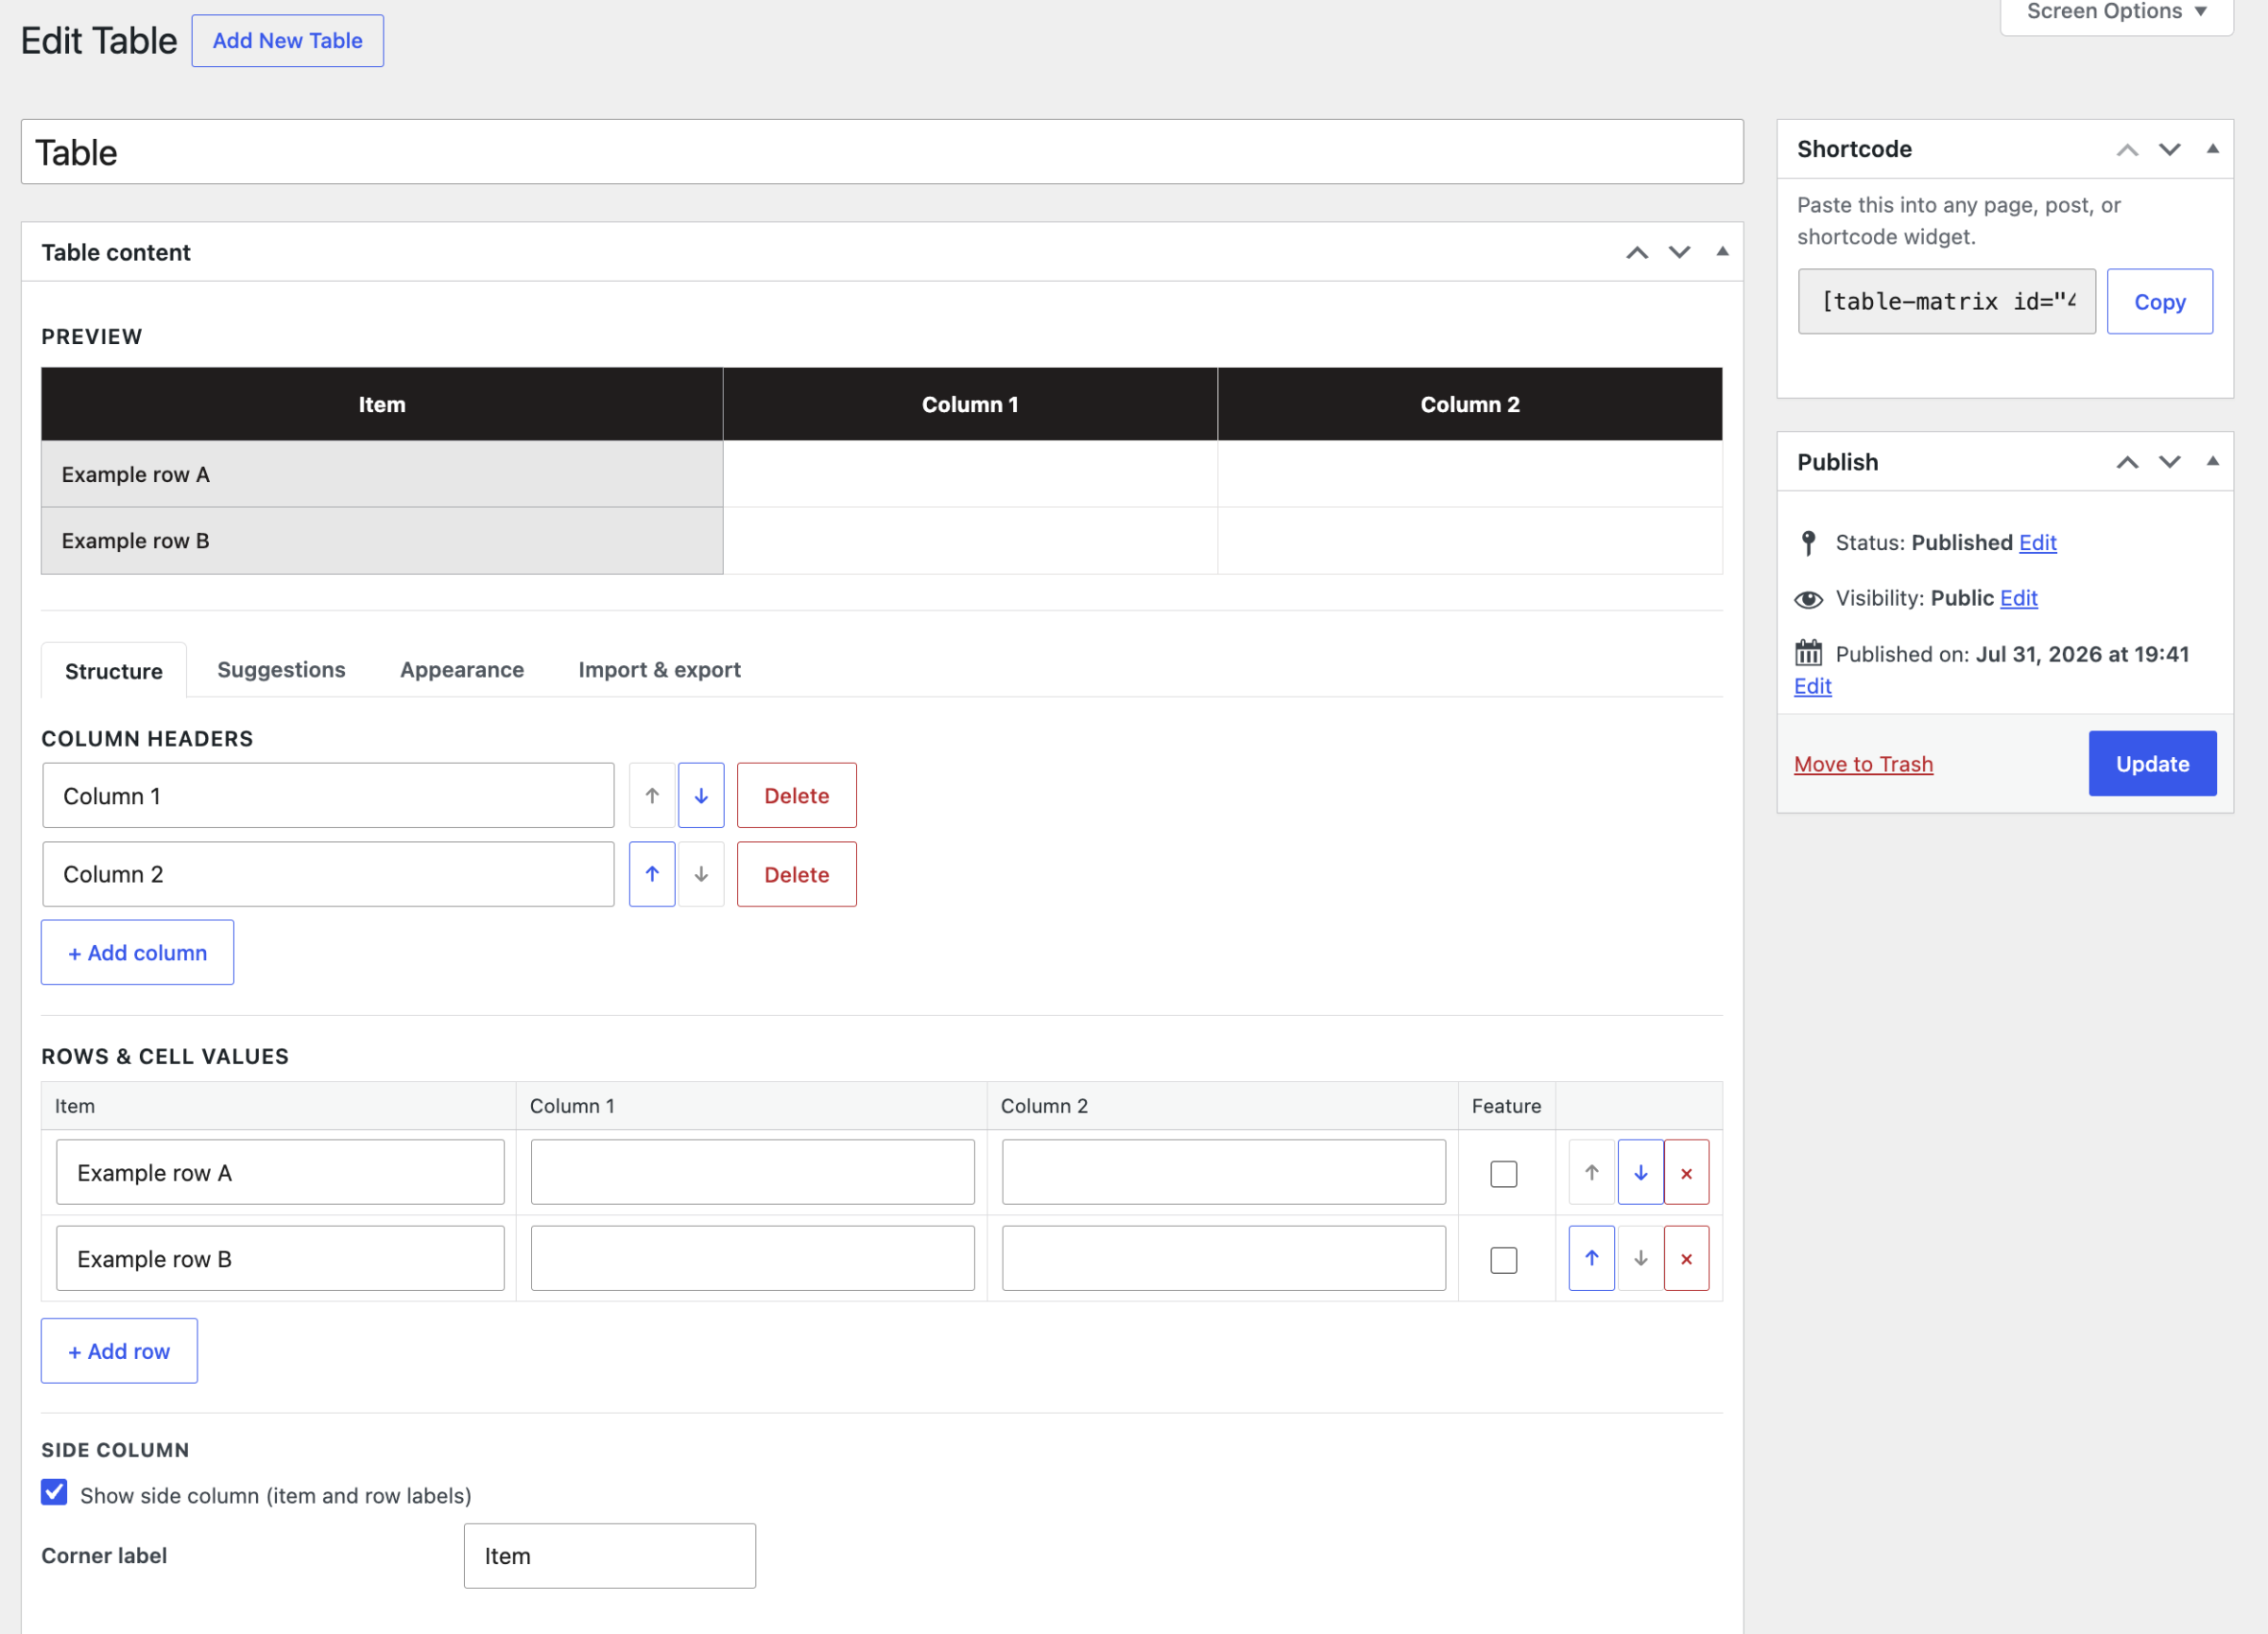Click Example row B Column 2 cell
The image size is (2268, 1634).
pyautogui.click(x=1223, y=1258)
